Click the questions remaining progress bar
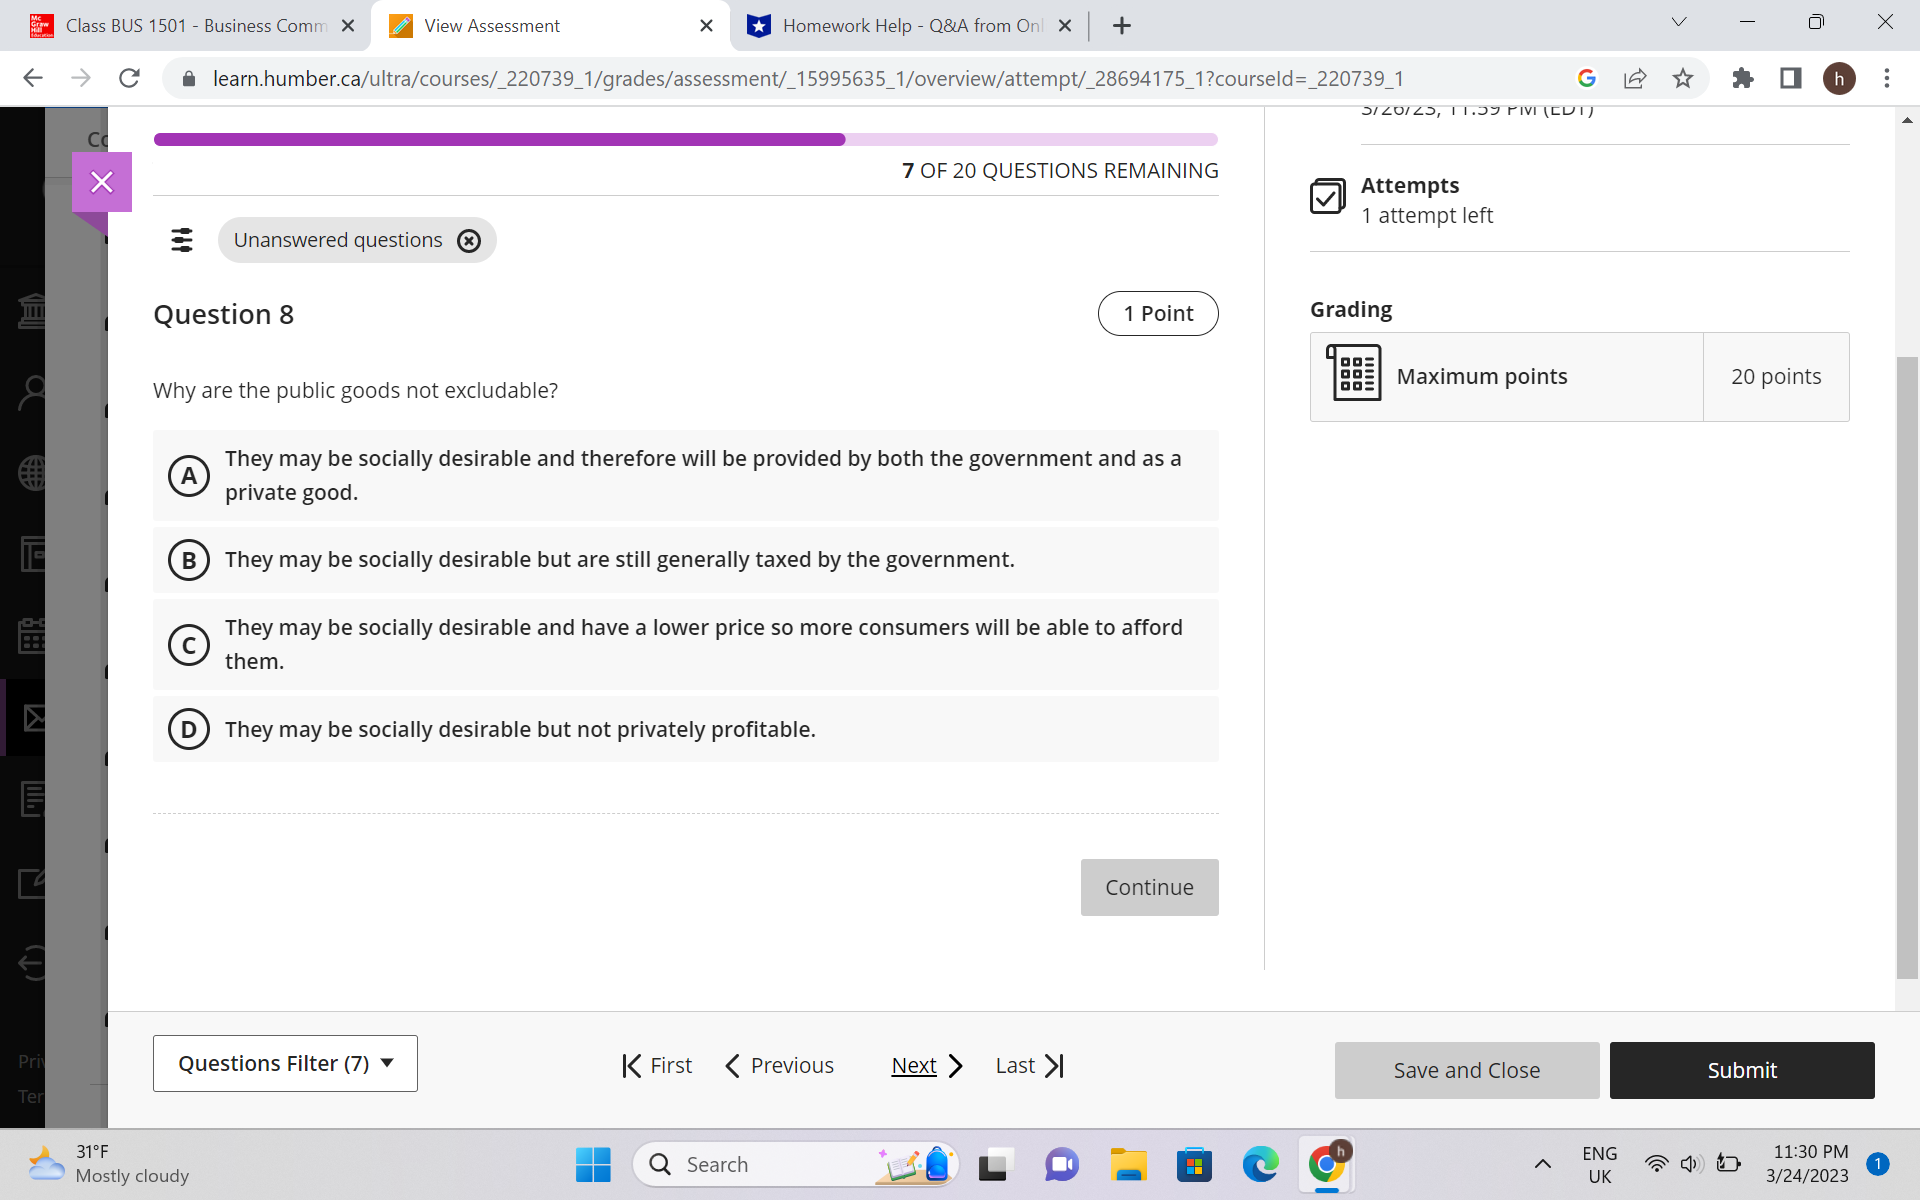This screenshot has width=1920, height=1200. pos(685,140)
